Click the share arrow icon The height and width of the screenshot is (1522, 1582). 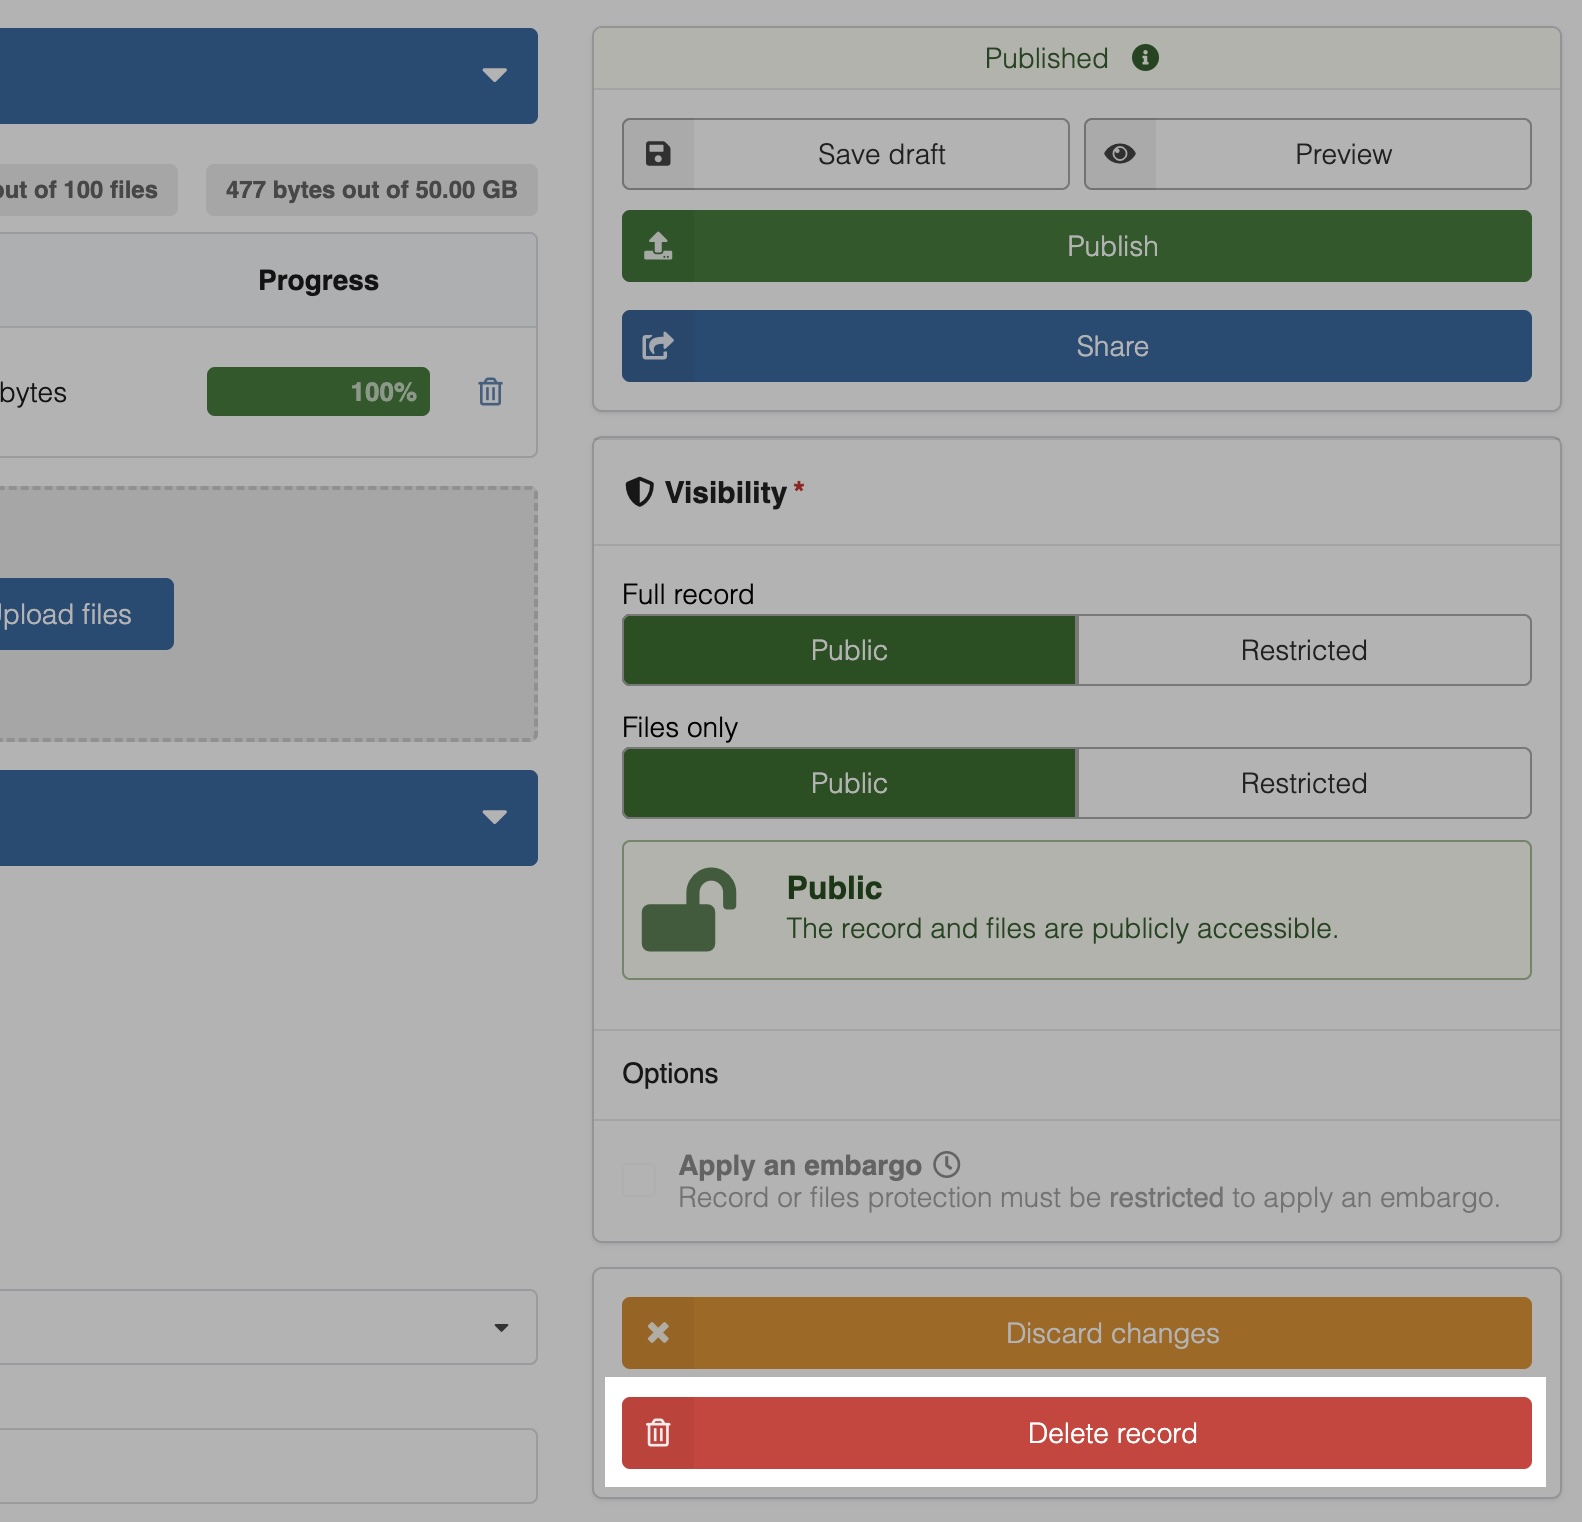658,346
